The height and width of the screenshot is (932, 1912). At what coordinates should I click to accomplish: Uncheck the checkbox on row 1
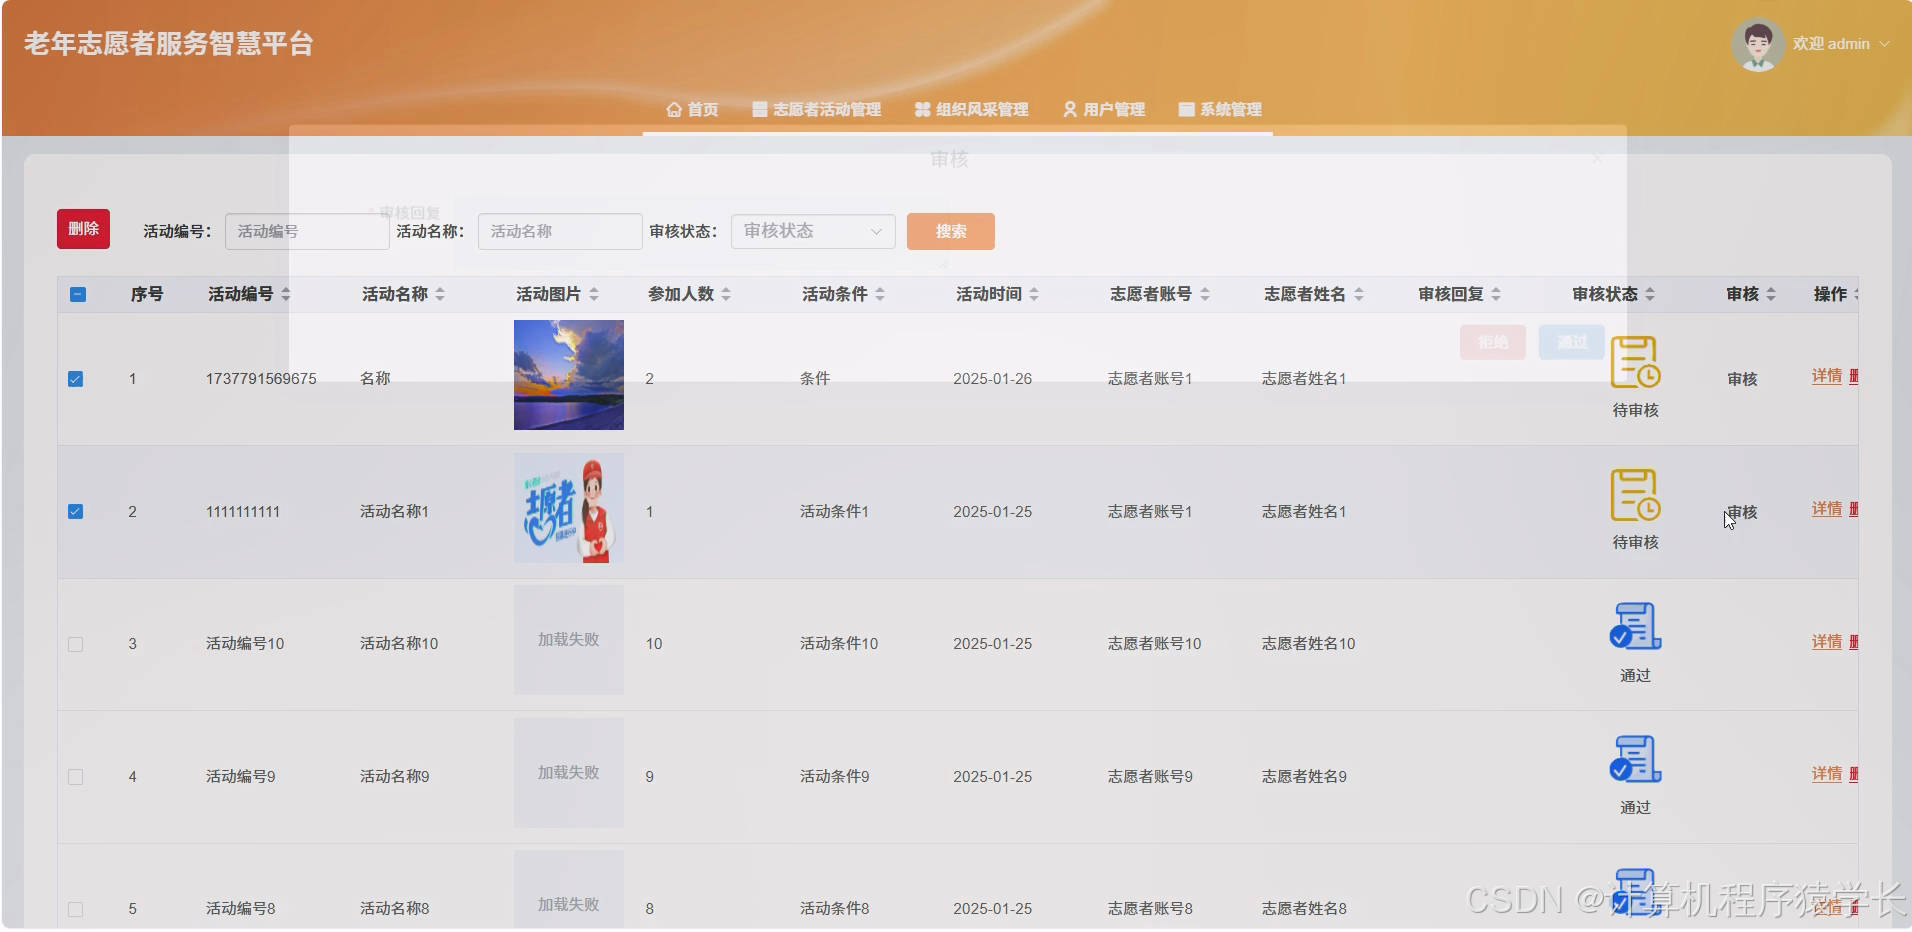(x=76, y=378)
